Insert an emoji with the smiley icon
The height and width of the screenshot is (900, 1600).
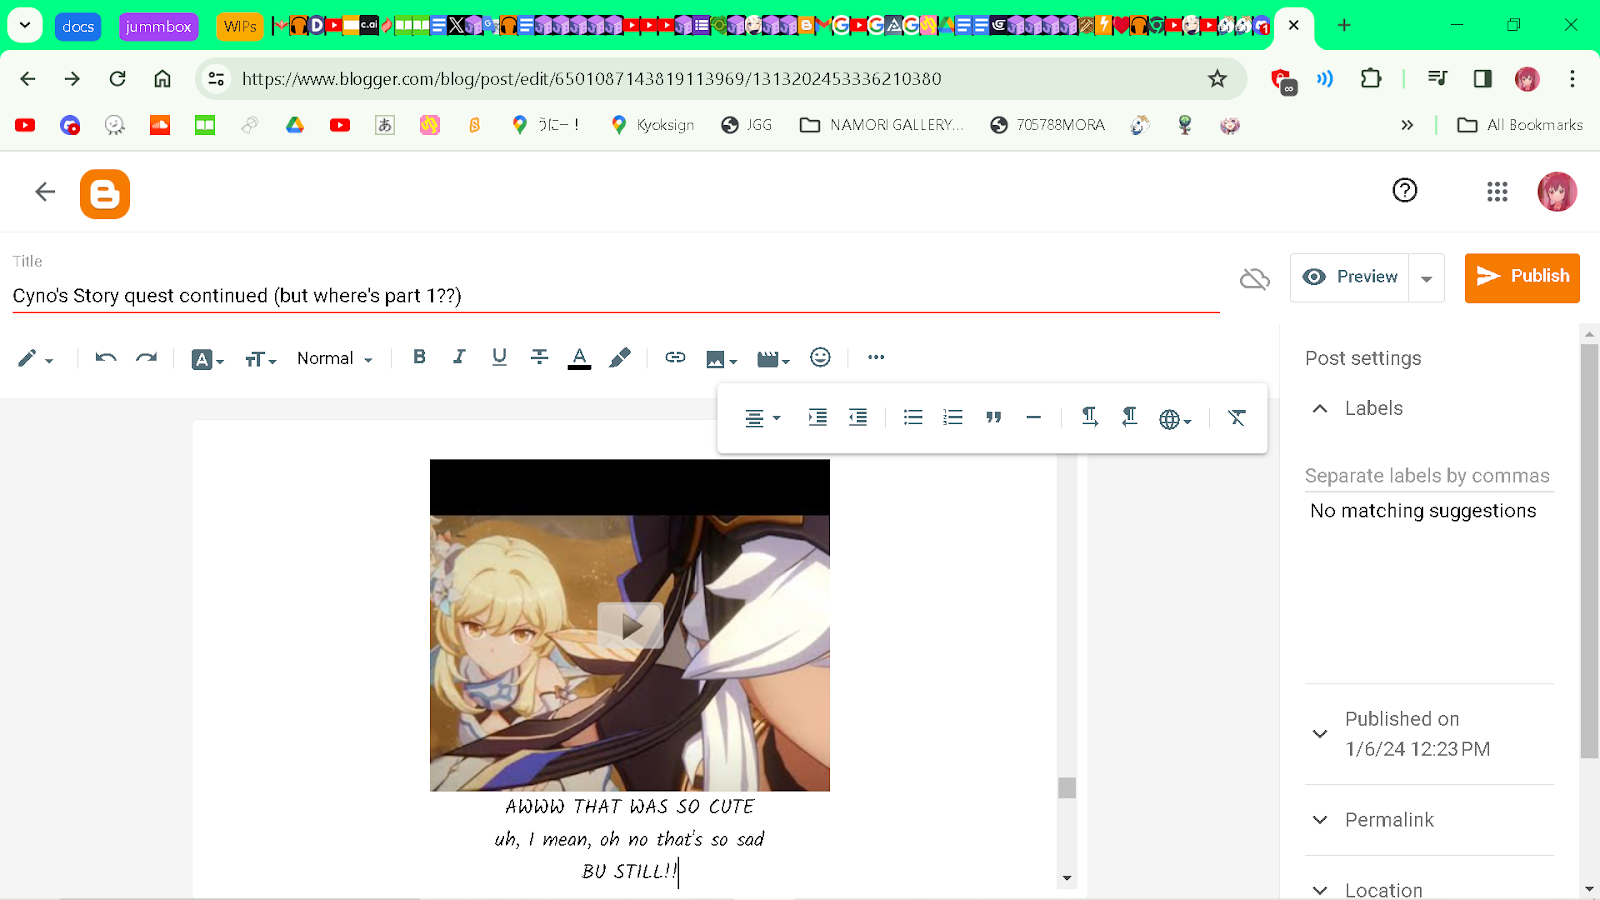click(x=820, y=357)
